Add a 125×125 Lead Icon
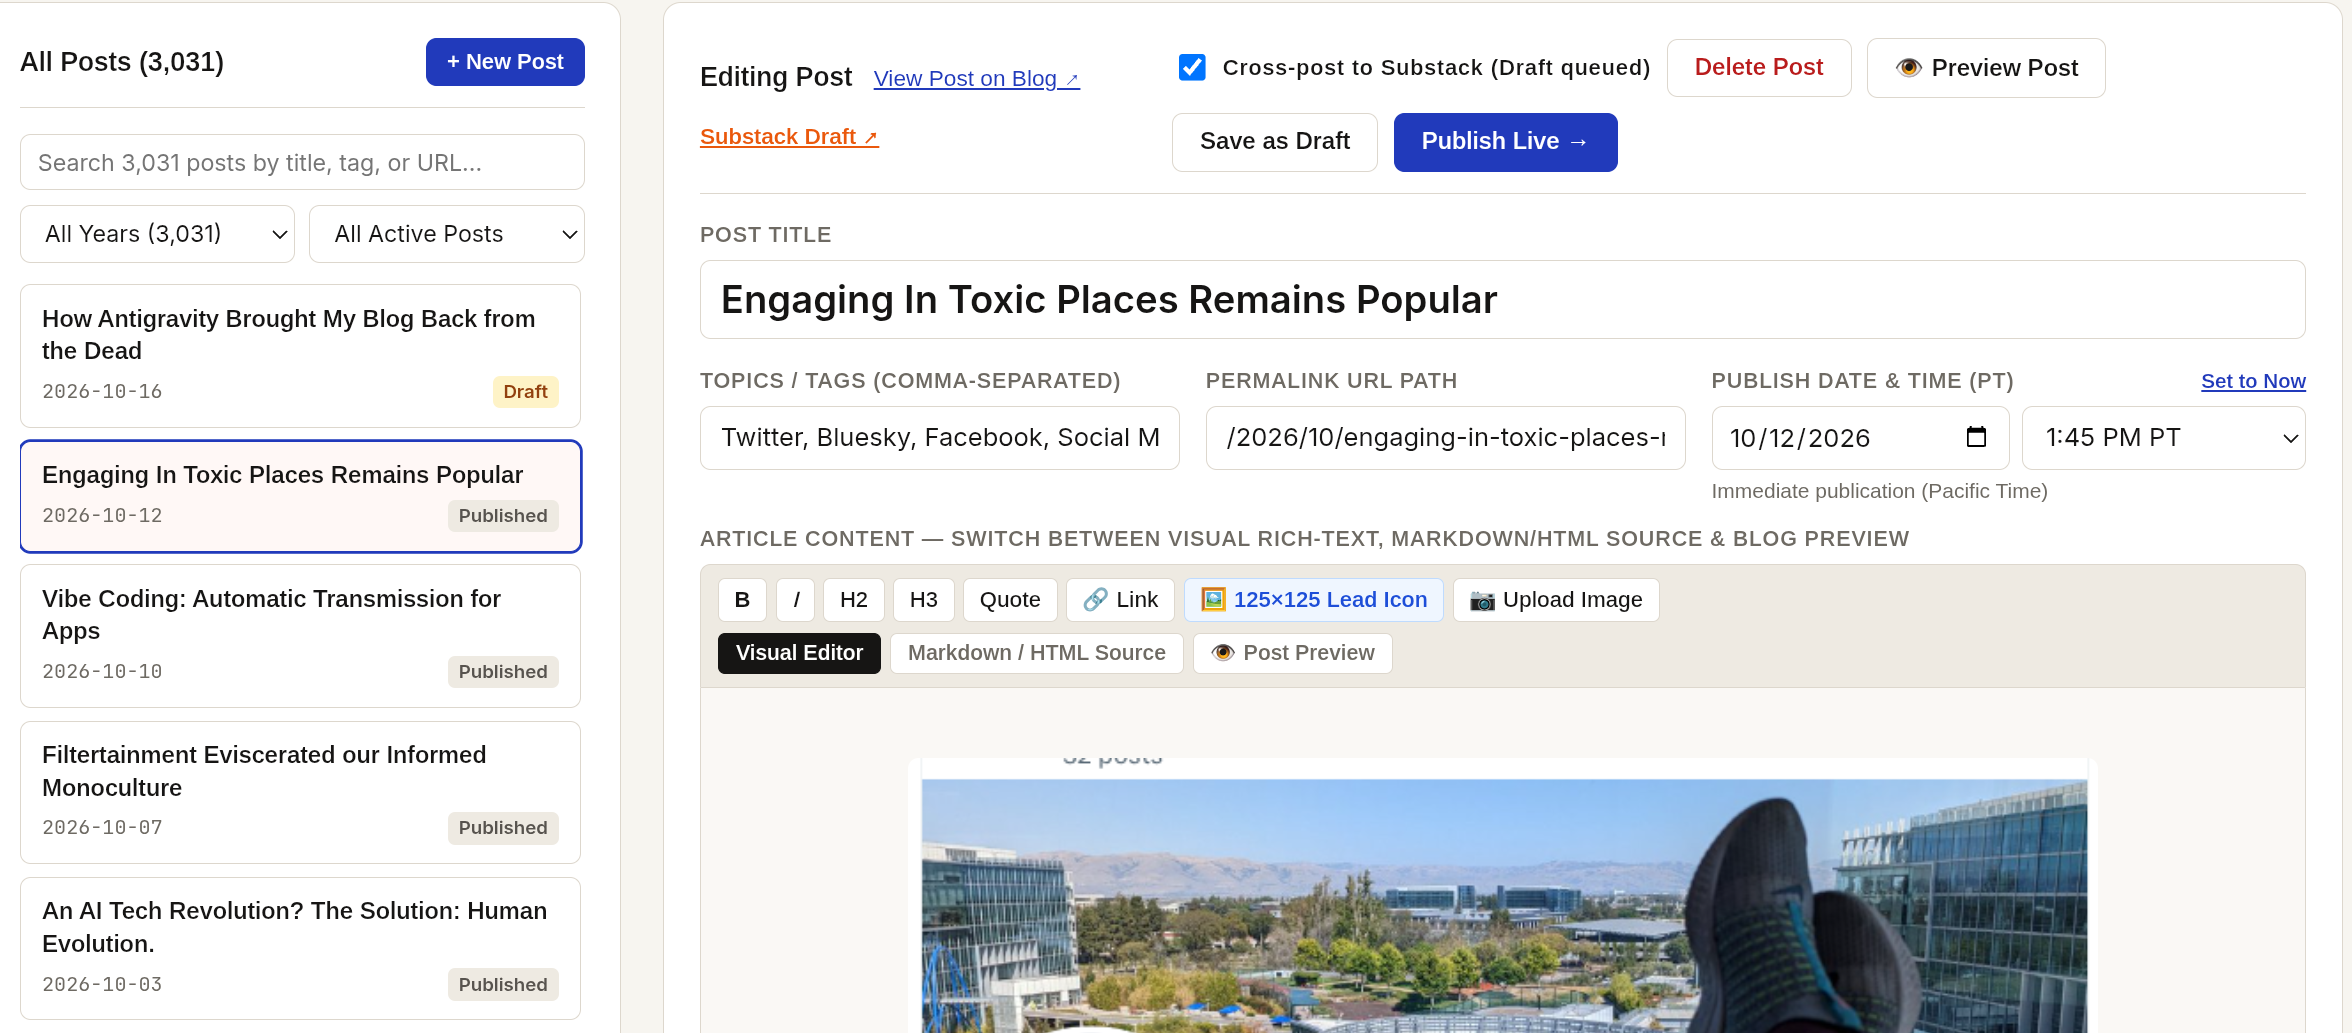Image resolution: width=2352 pixels, height=1033 pixels. [x=1314, y=600]
